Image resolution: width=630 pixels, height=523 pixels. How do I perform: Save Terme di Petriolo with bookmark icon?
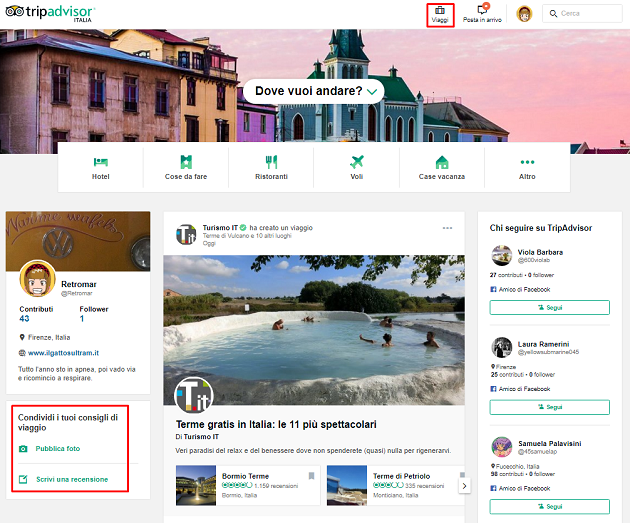(x=462, y=476)
